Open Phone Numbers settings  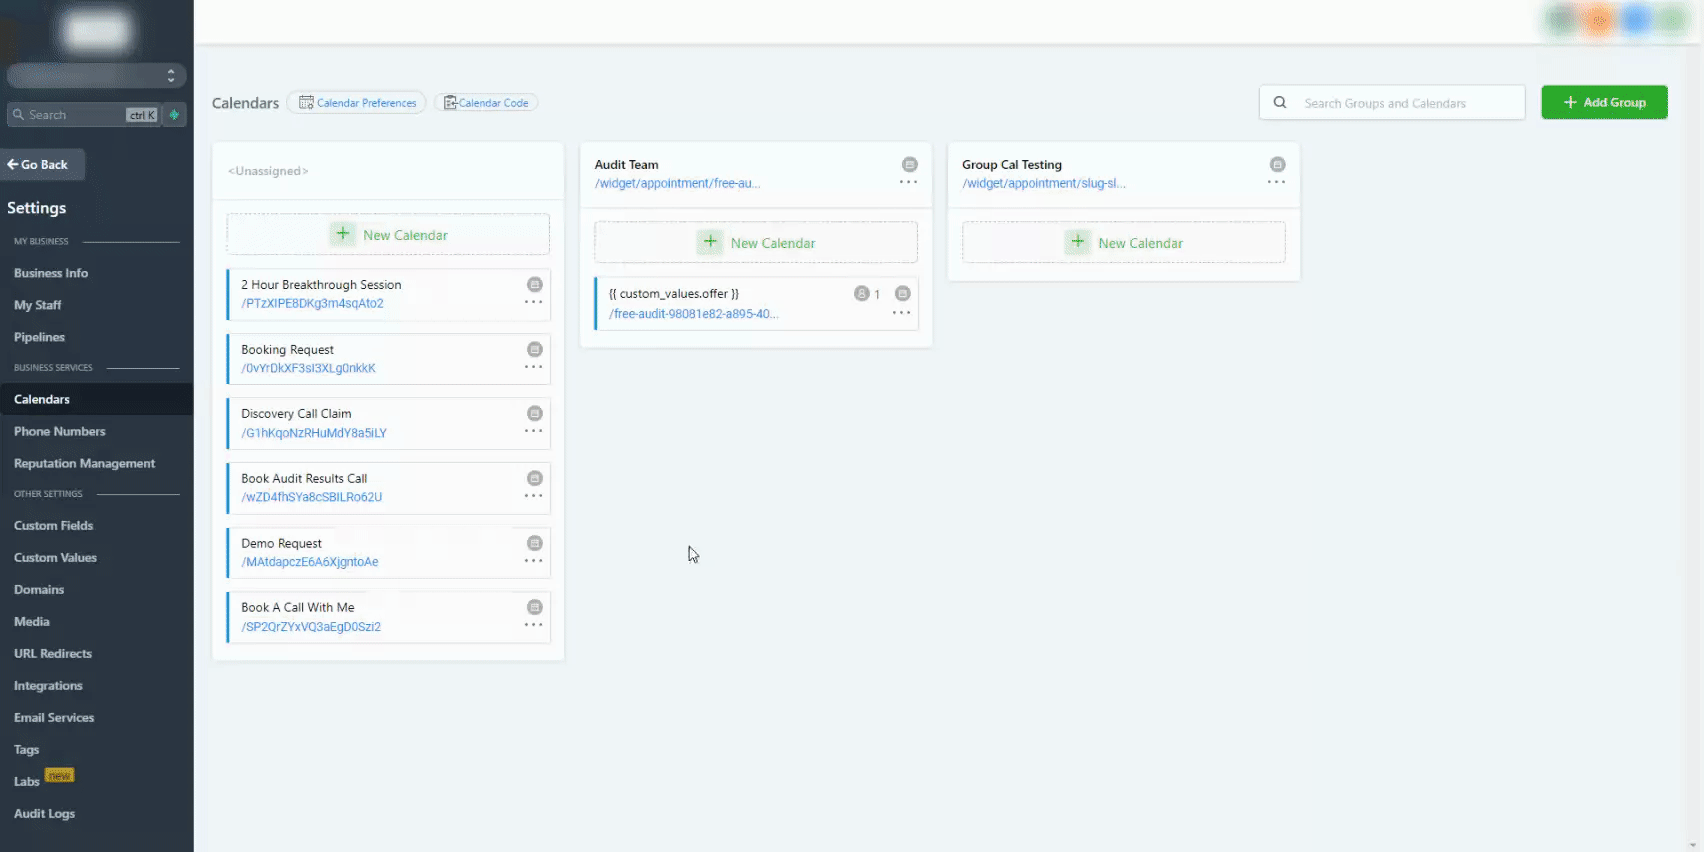59,431
